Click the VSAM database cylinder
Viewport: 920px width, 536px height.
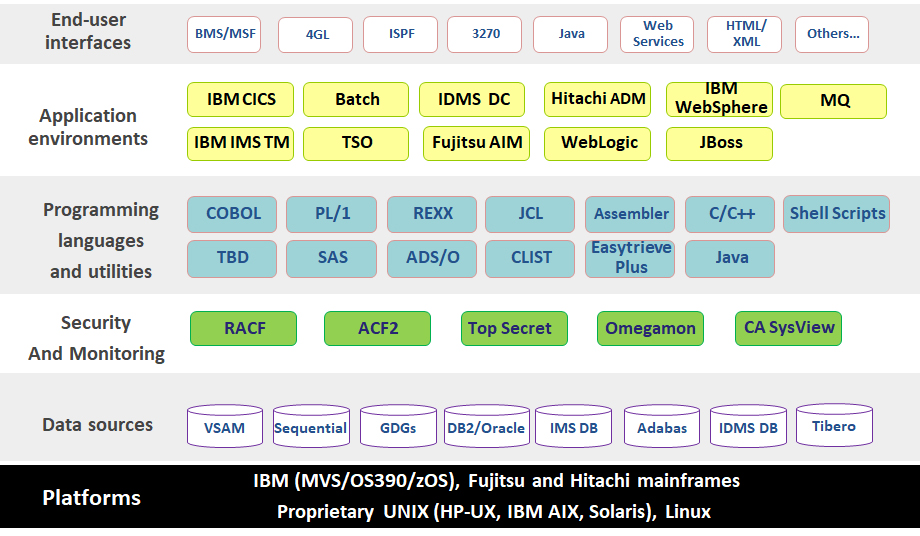(225, 426)
